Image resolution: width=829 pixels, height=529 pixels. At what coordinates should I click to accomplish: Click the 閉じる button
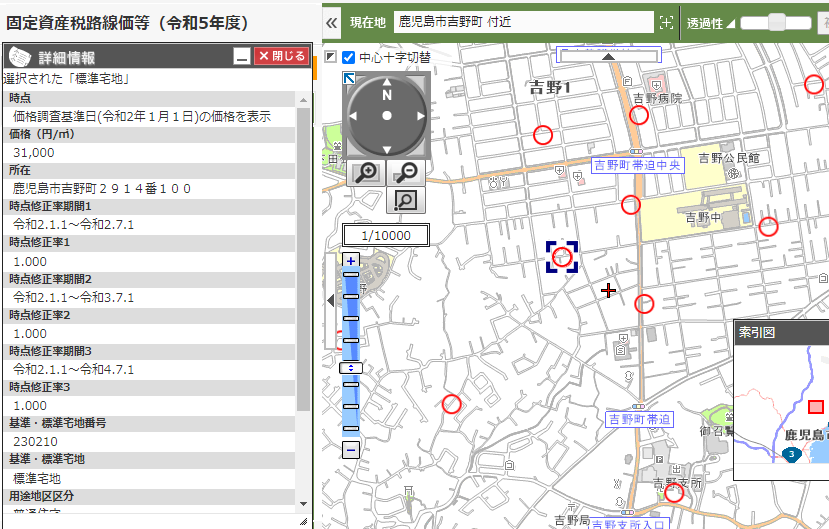point(280,57)
